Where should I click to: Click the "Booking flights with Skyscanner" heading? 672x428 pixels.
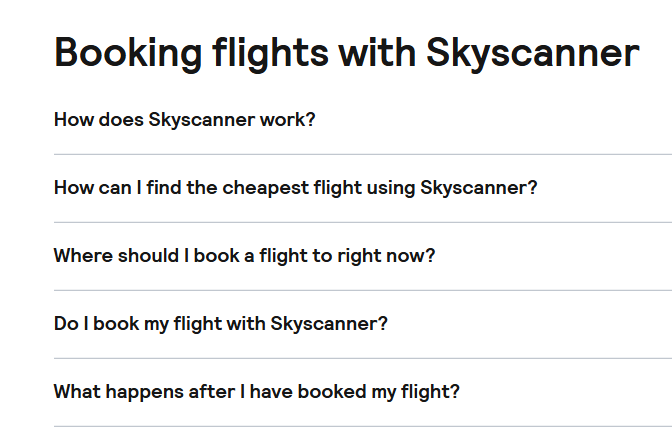[346, 52]
